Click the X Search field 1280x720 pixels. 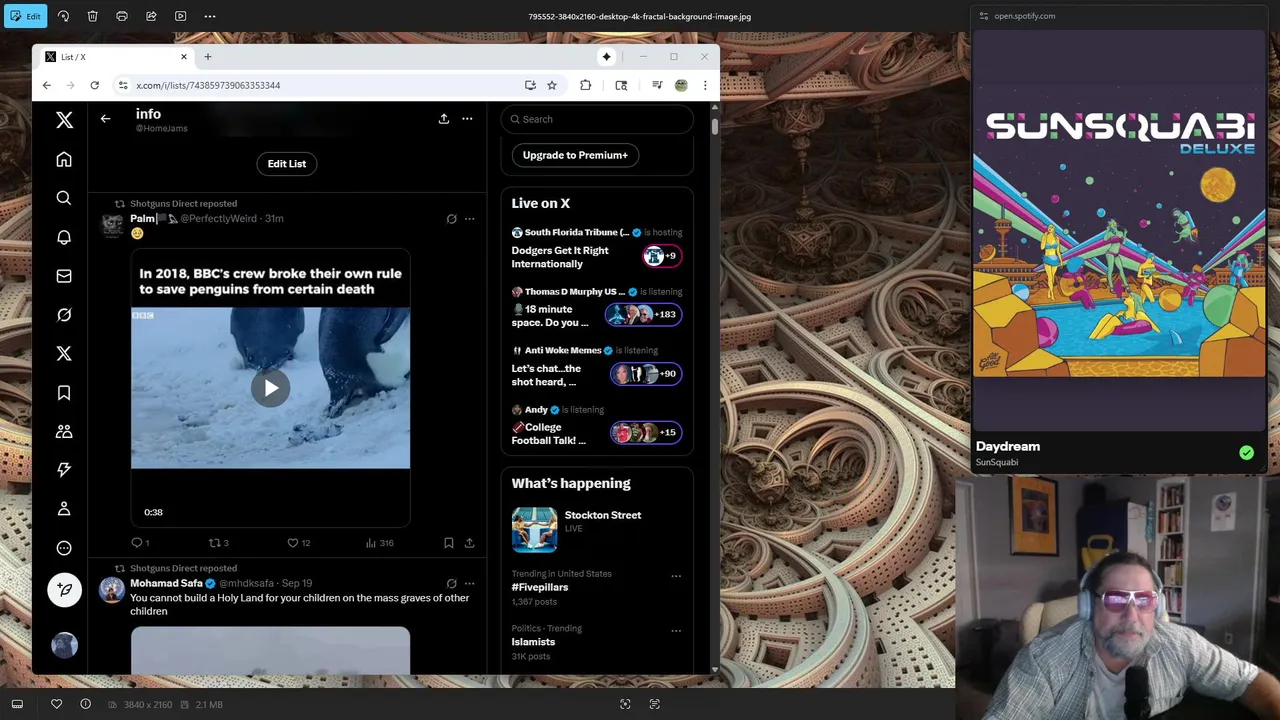[597, 119]
